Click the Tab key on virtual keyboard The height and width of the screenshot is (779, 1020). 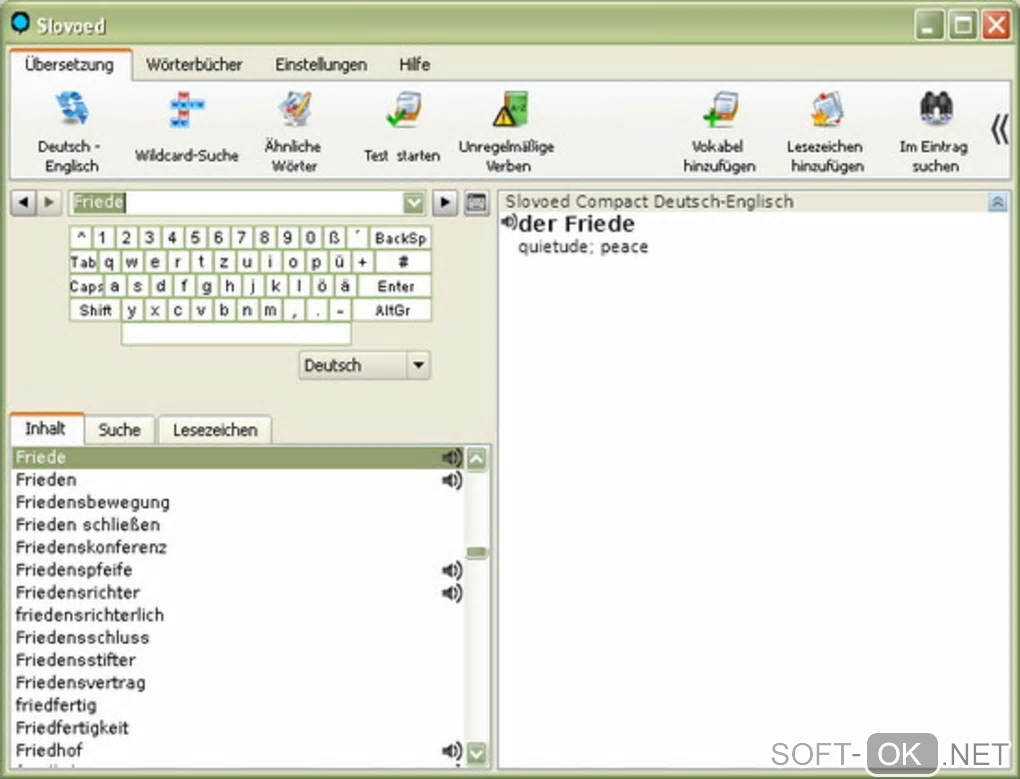(83, 262)
